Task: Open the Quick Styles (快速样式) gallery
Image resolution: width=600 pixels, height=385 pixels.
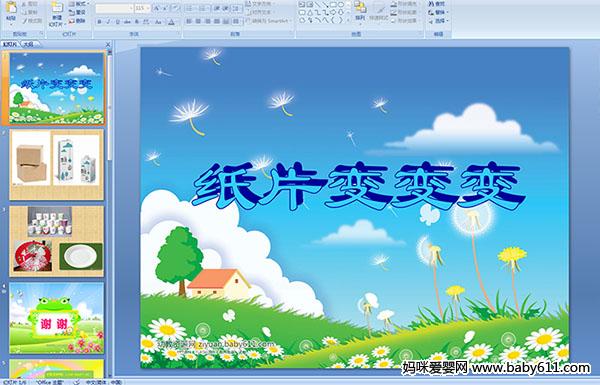Action: click(379, 12)
